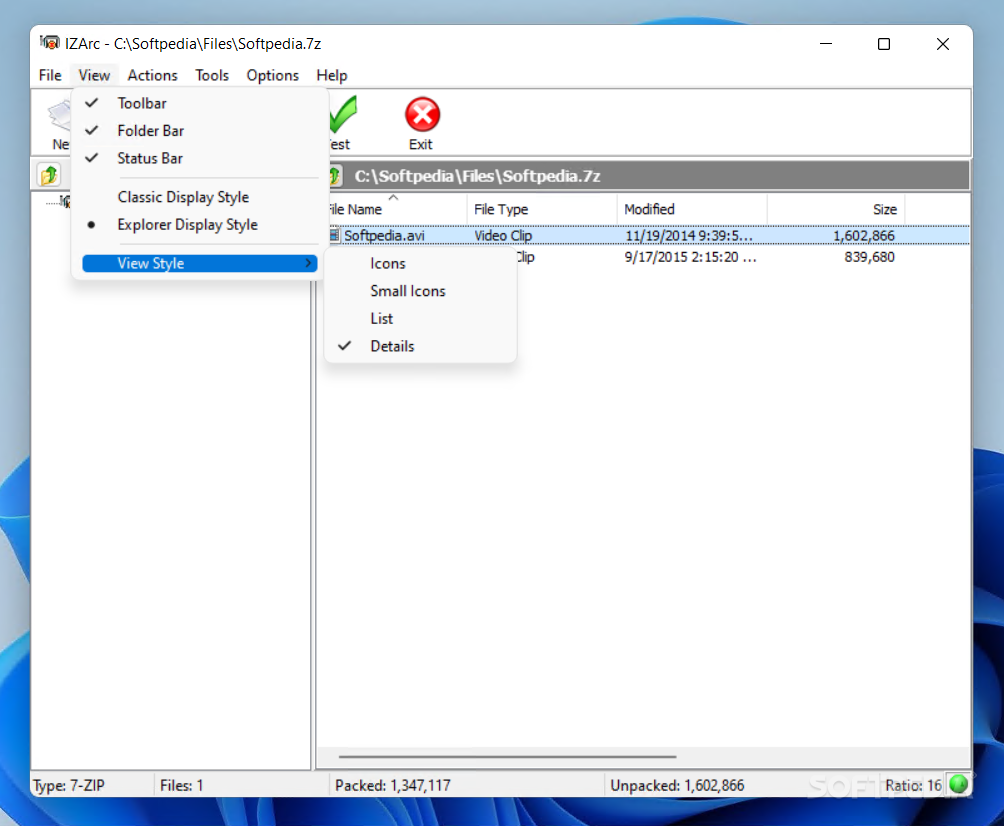This screenshot has width=1004, height=826.
Task: Click the 839,680 size value
Action: click(869, 257)
